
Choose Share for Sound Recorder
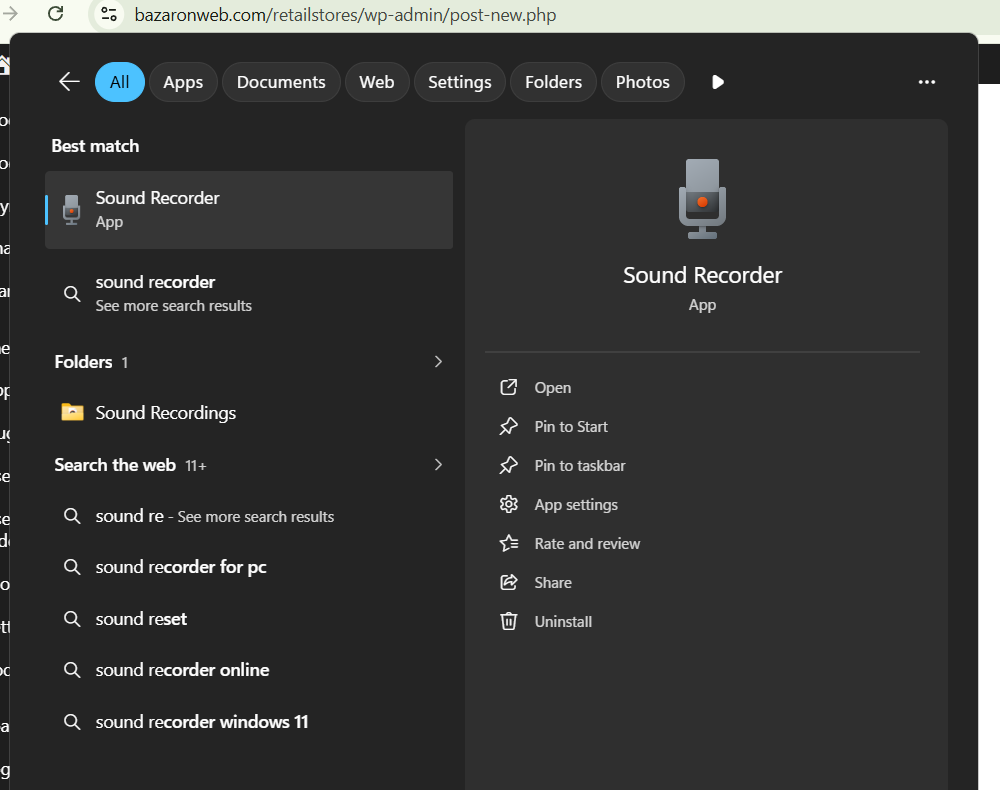click(552, 582)
